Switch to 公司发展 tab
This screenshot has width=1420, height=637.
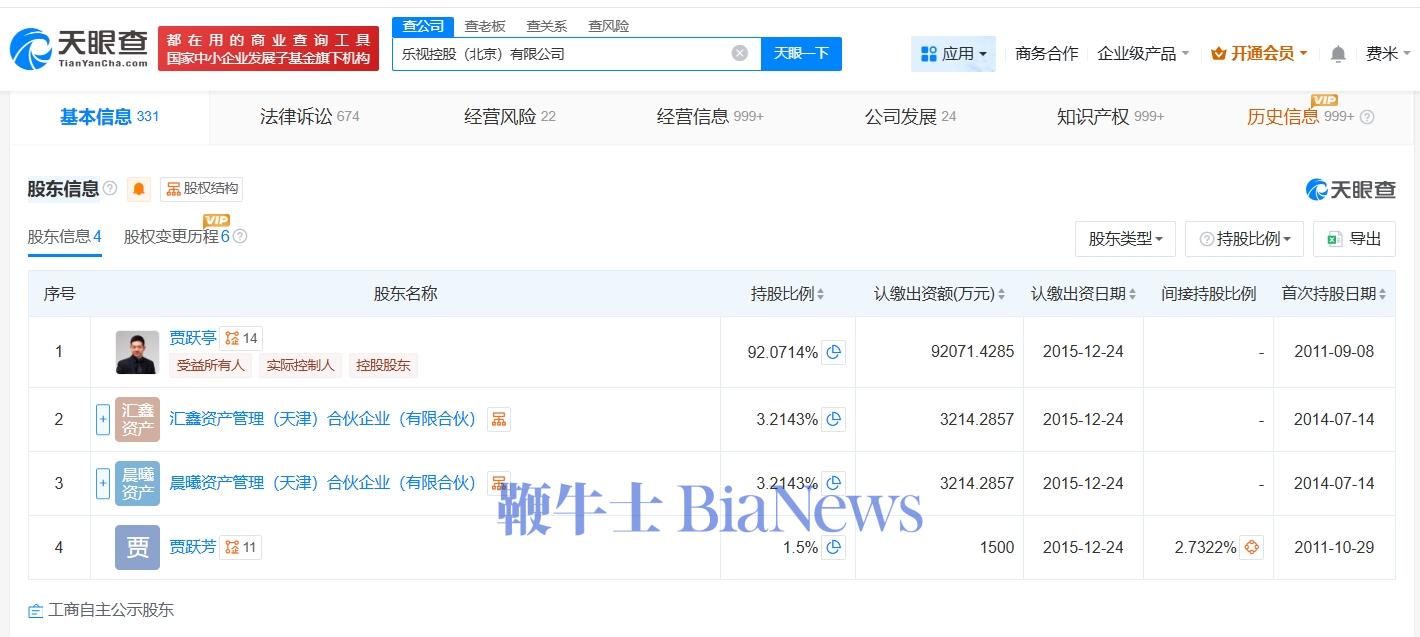(x=910, y=117)
